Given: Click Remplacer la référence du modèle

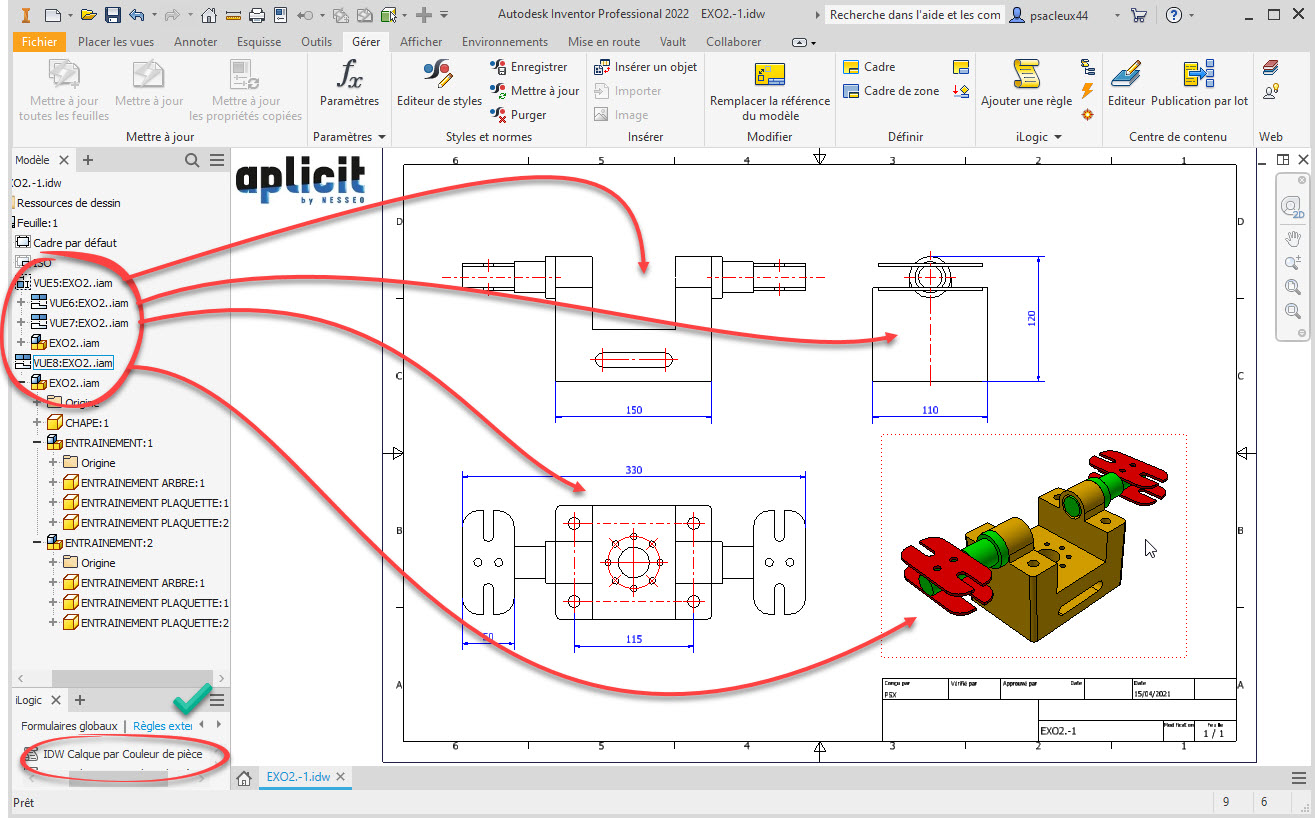Looking at the screenshot, I should coord(769,88).
